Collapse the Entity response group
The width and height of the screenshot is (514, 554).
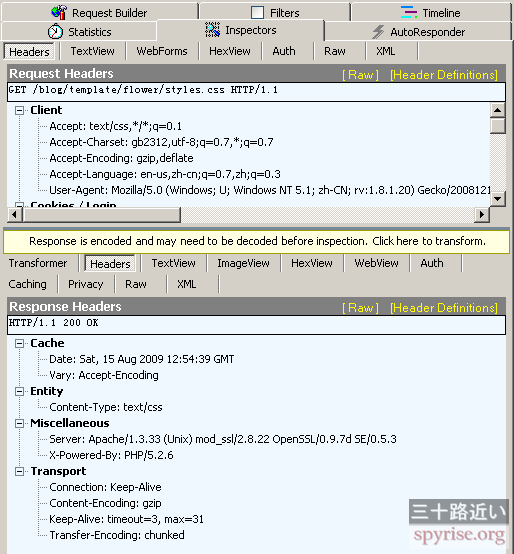click(x=19, y=391)
